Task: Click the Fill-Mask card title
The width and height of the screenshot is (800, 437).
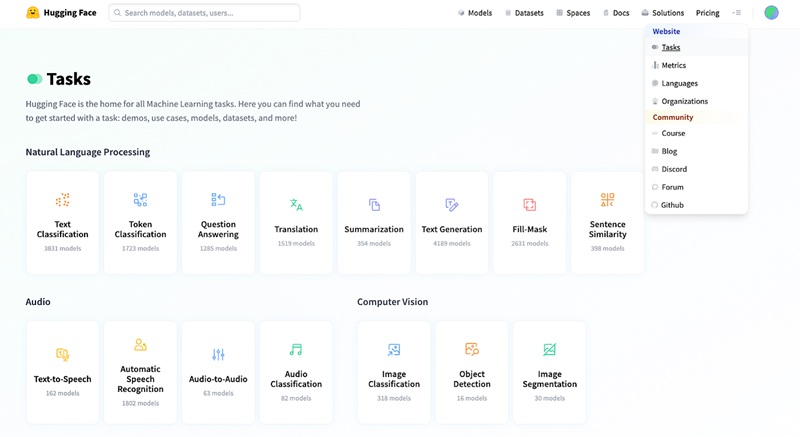Action: (530, 229)
